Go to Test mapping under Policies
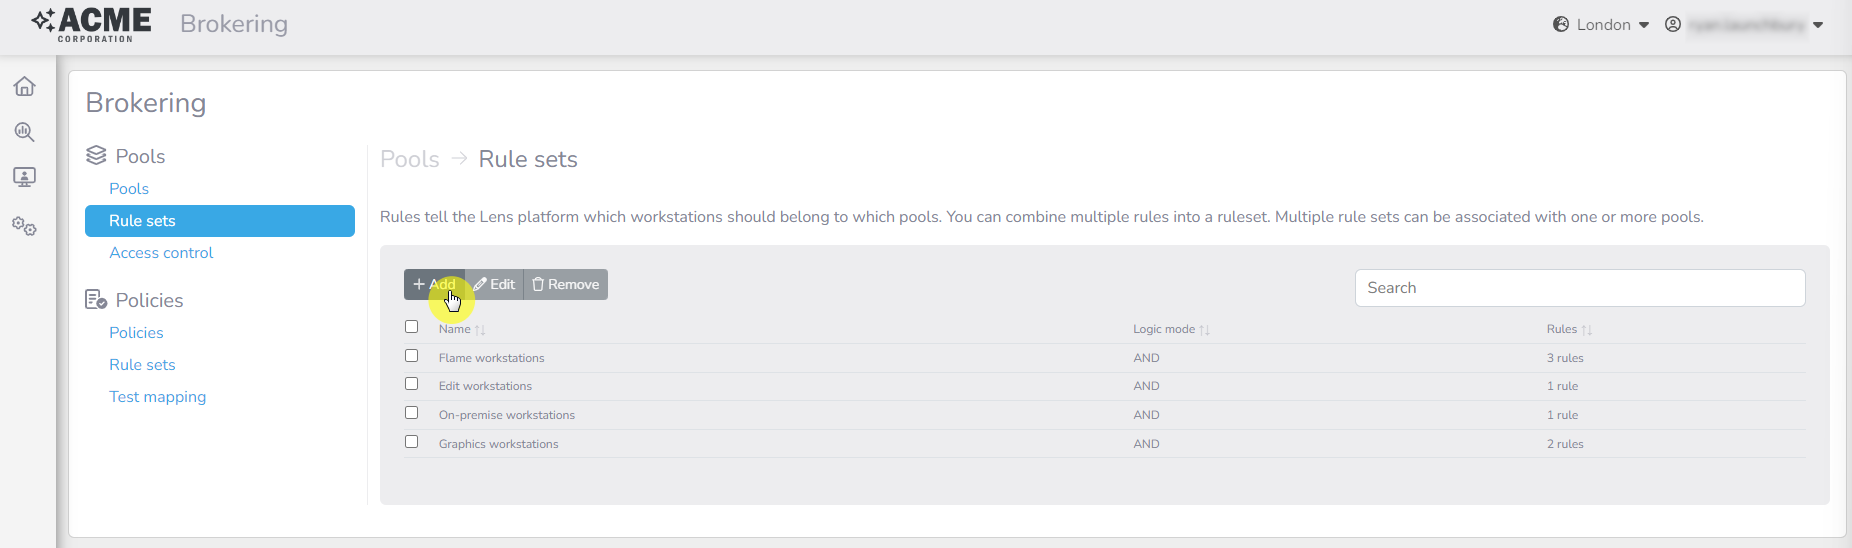 tap(157, 397)
